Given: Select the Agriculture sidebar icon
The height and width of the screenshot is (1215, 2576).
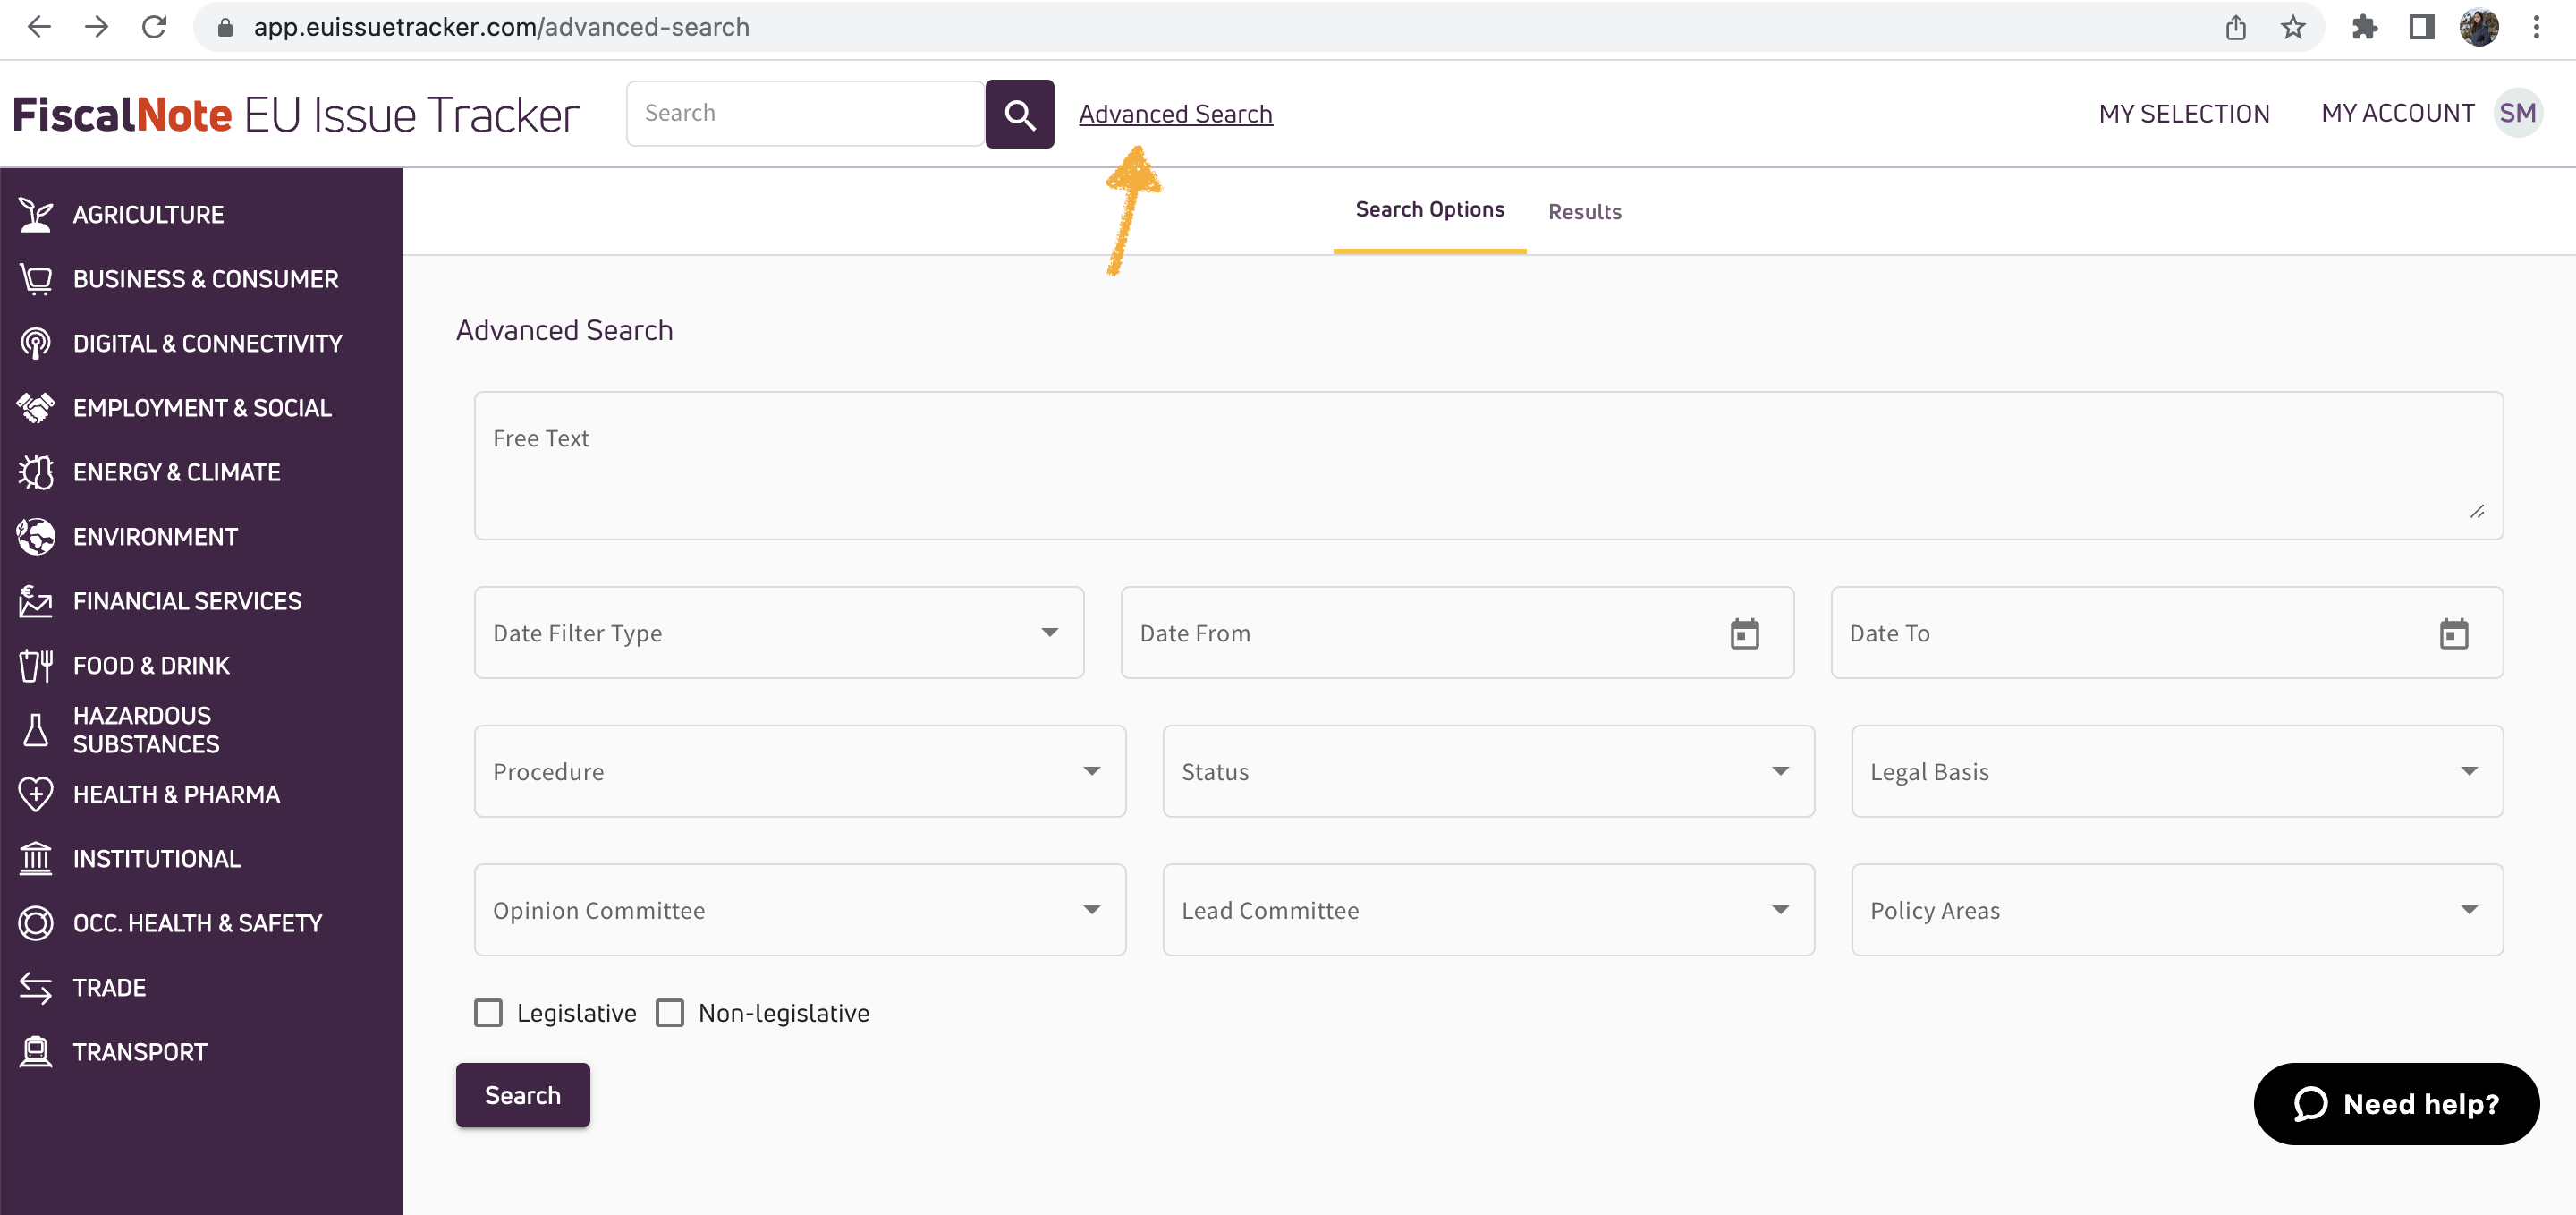Looking at the screenshot, I should point(36,214).
